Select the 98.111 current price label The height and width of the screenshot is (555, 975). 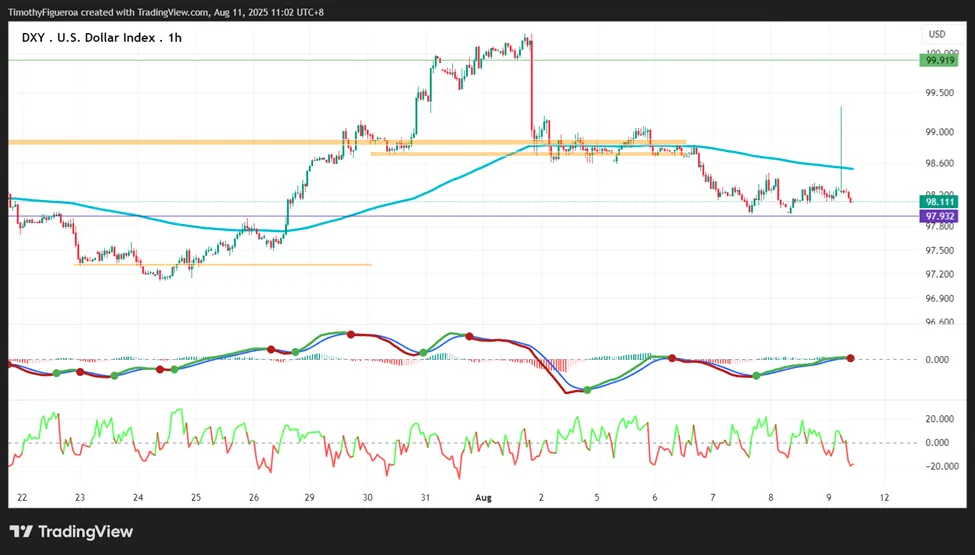[938, 201]
